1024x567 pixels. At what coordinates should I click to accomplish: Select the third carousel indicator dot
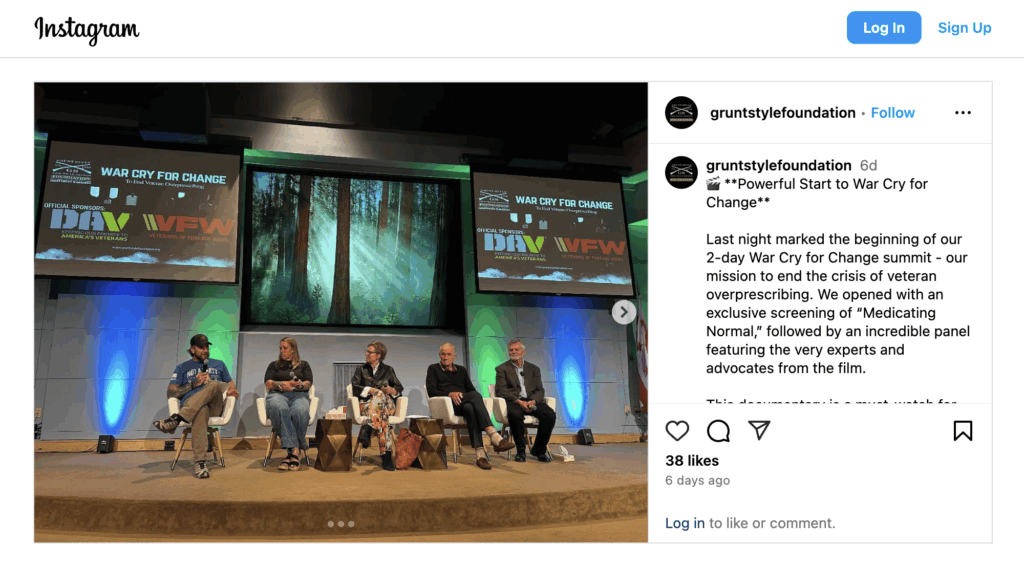[x=351, y=524]
